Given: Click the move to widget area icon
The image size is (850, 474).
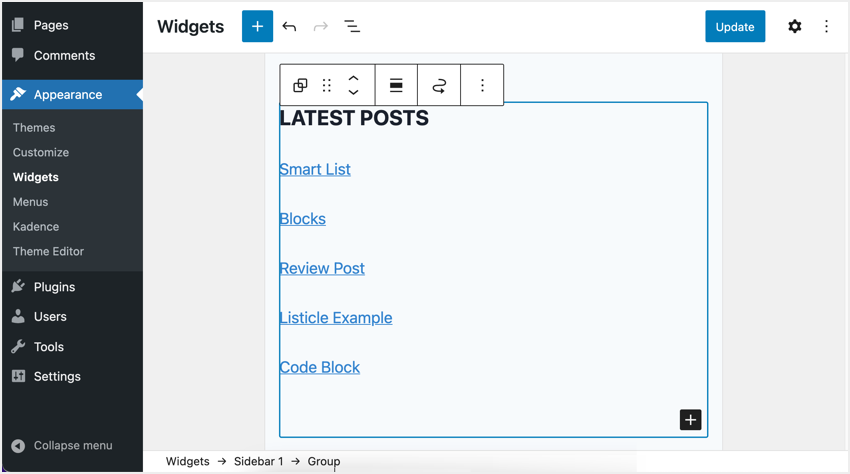Looking at the screenshot, I should (x=439, y=86).
